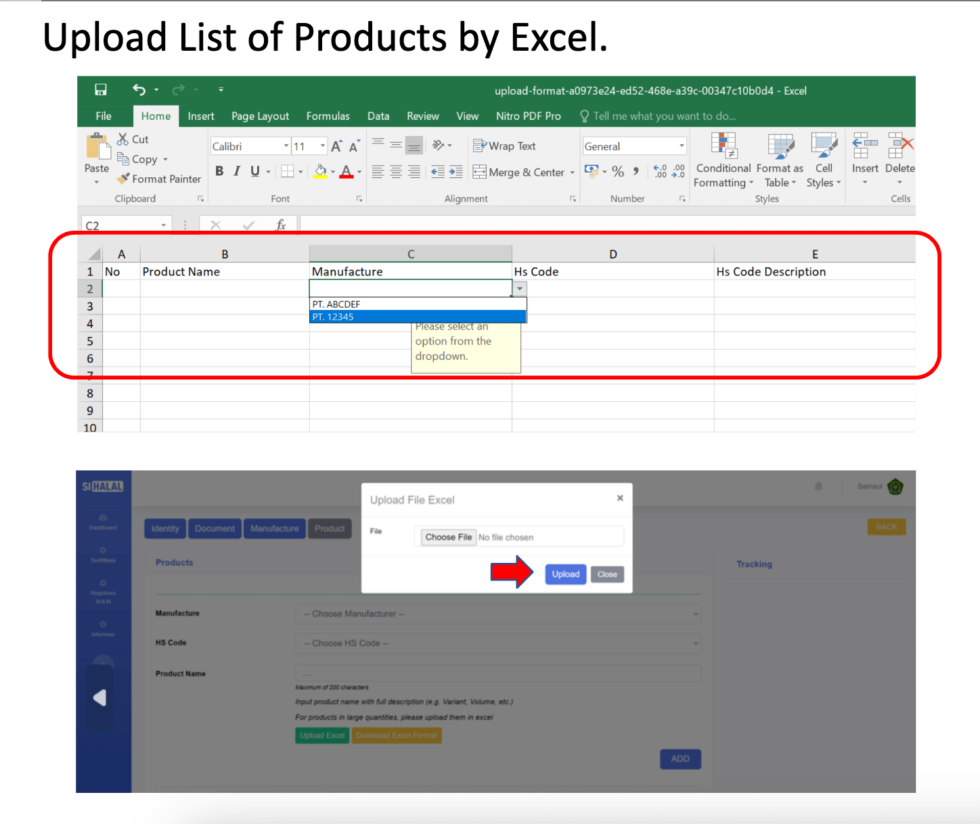Click the notification bell icon in SiHalal
Image resolution: width=980 pixels, height=824 pixels.
coord(818,486)
